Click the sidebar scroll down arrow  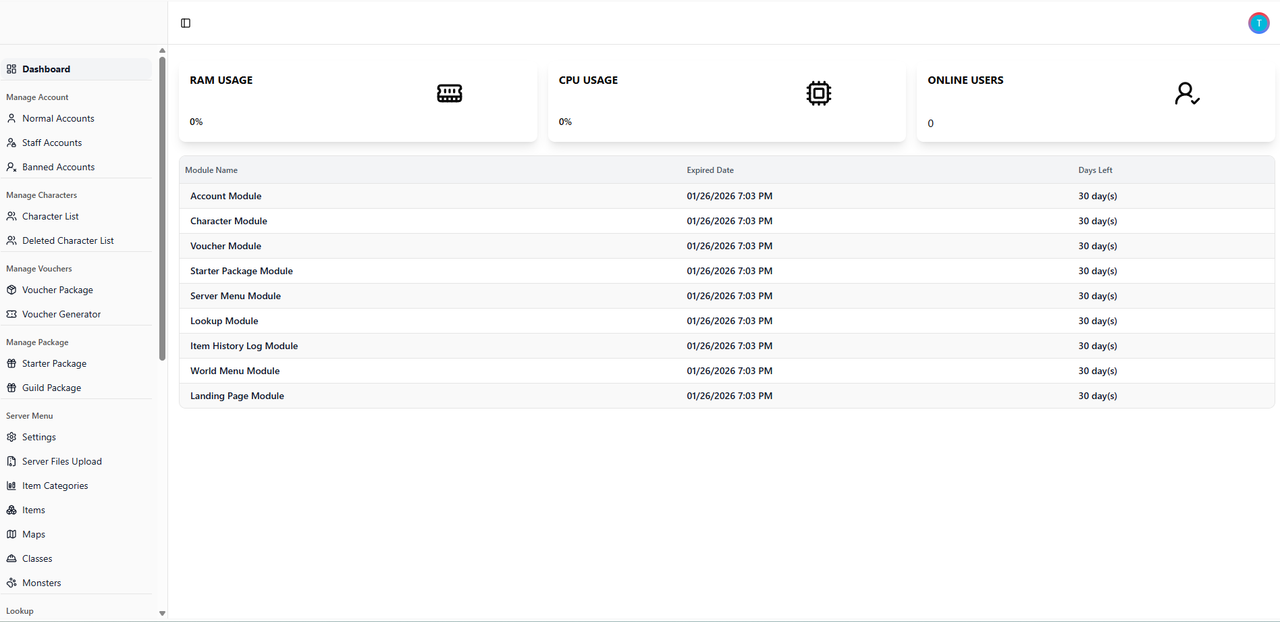point(162,613)
